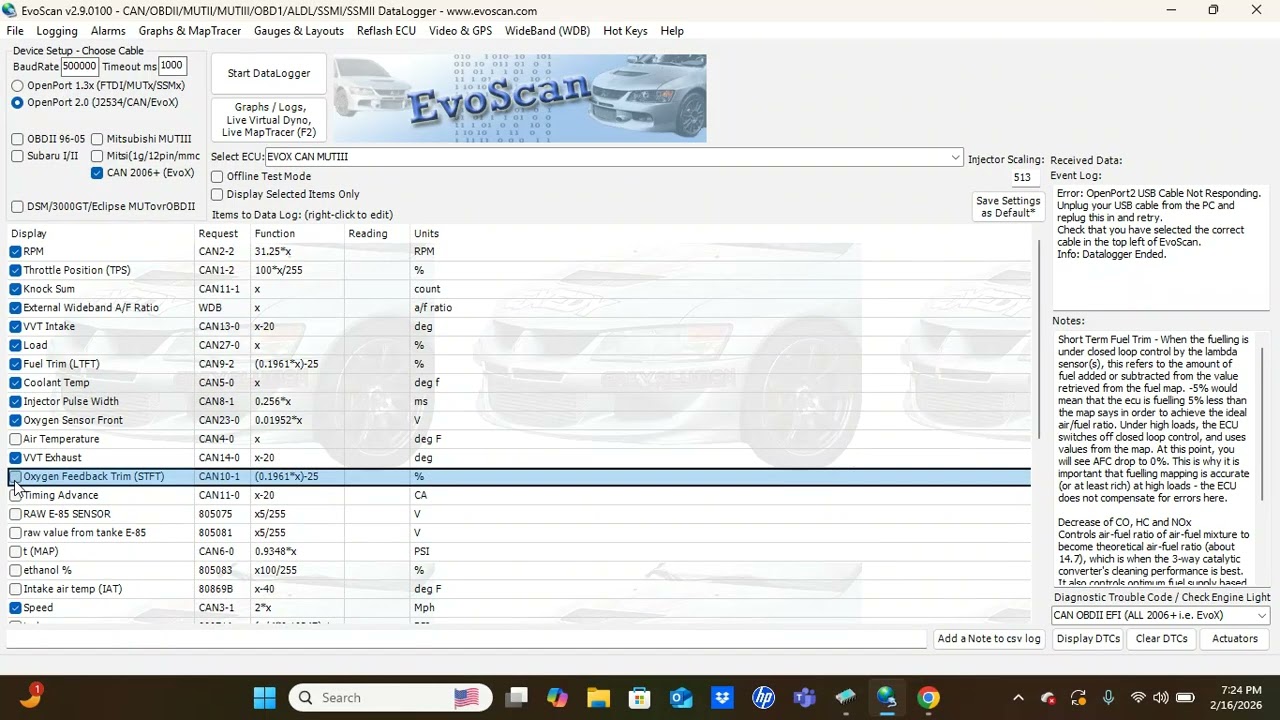The height and width of the screenshot is (720, 1280).
Task: Click the Timeout ms input field
Action: pos(172,66)
